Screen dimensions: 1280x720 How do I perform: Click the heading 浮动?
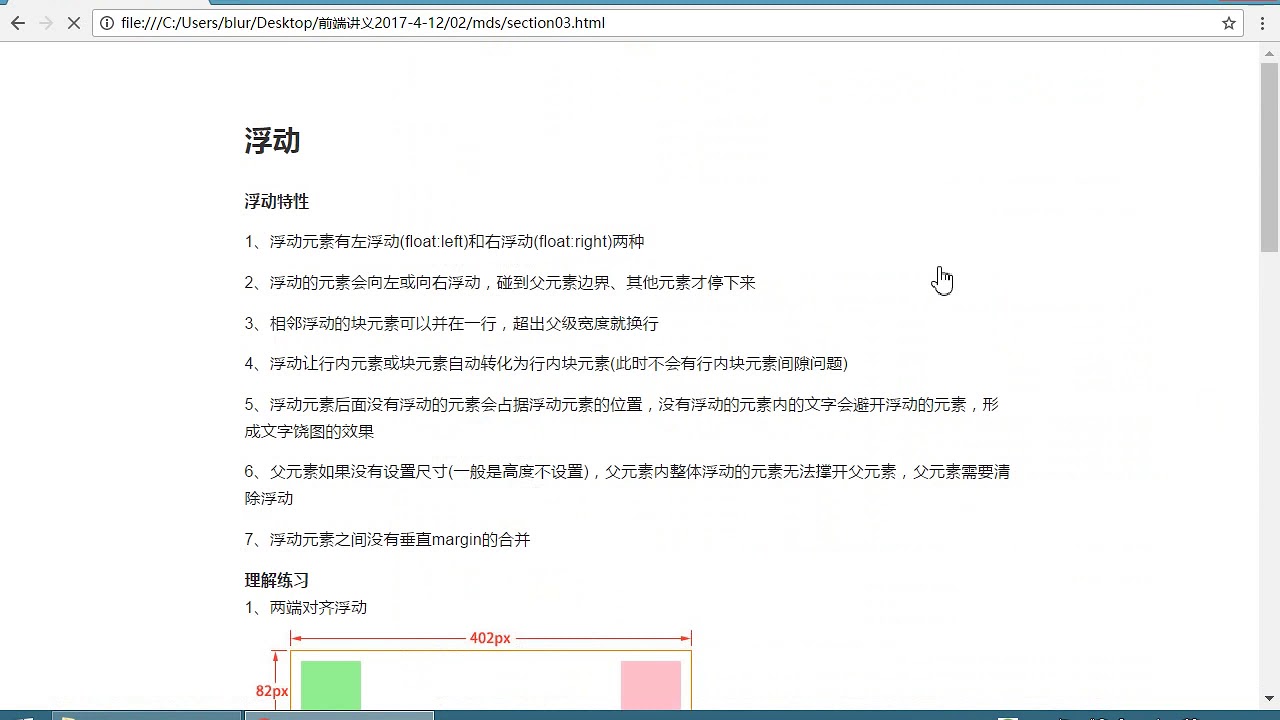272,141
